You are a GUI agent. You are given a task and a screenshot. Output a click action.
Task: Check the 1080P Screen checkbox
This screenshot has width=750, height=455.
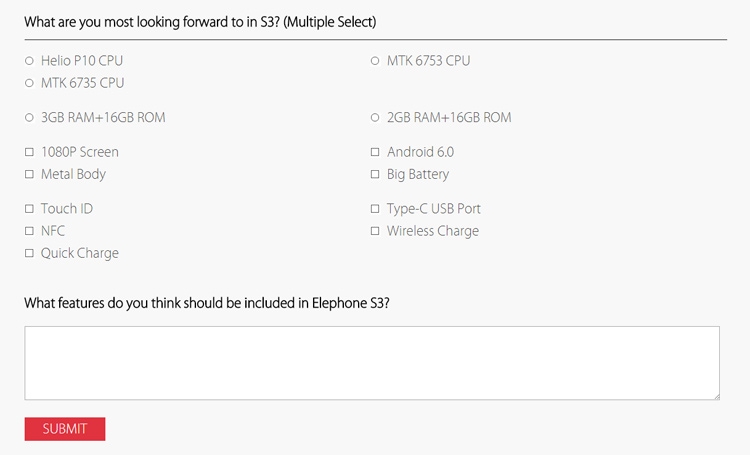point(29,152)
